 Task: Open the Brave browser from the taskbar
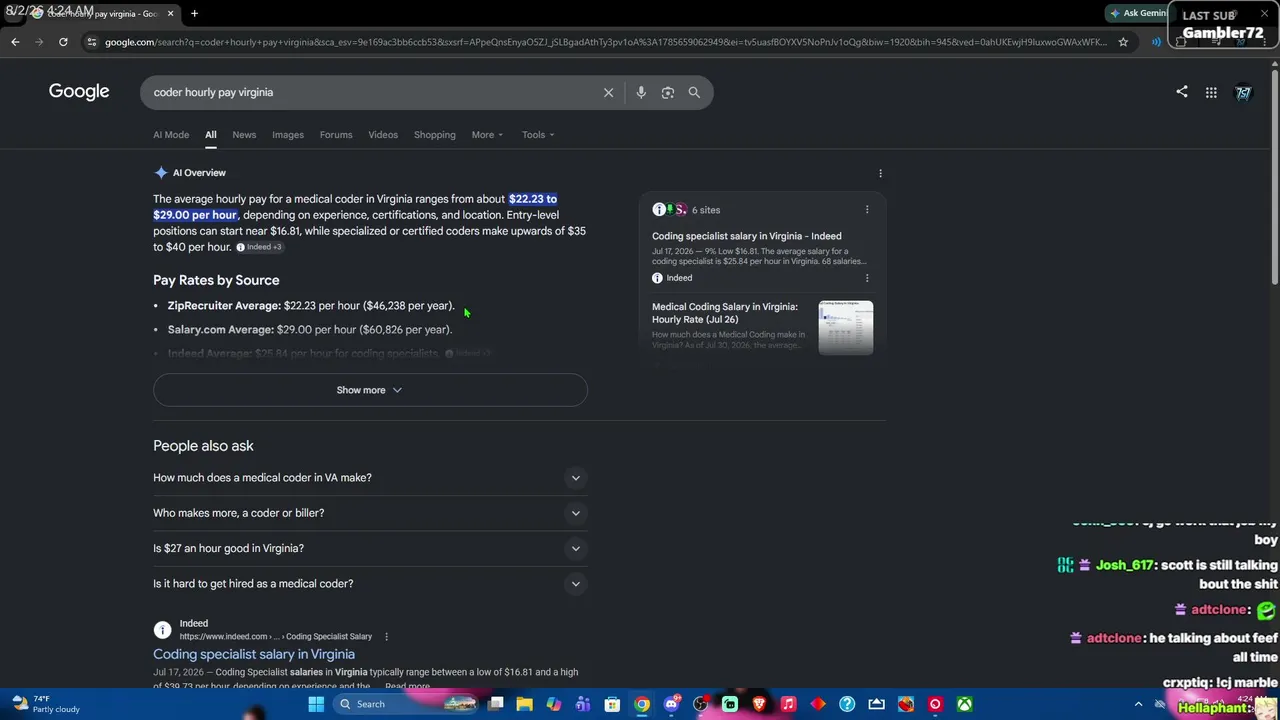[759, 704]
